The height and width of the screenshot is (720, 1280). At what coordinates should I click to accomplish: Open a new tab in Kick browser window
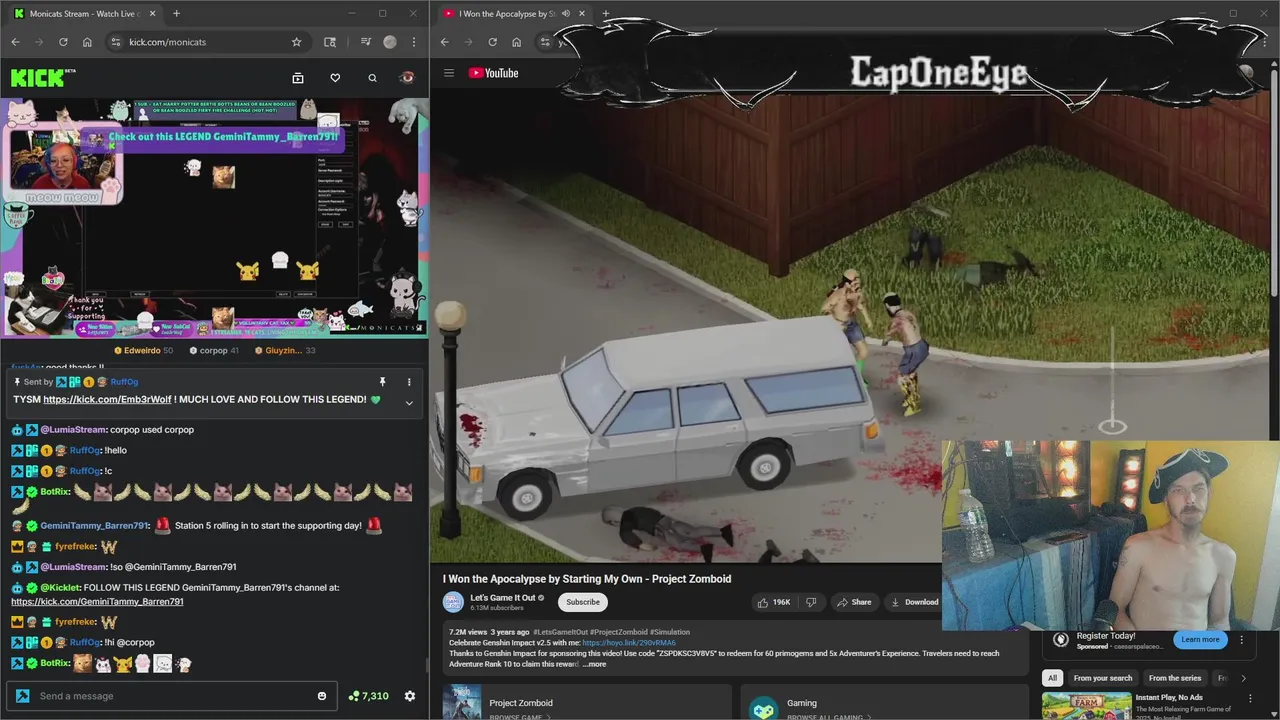(176, 13)
